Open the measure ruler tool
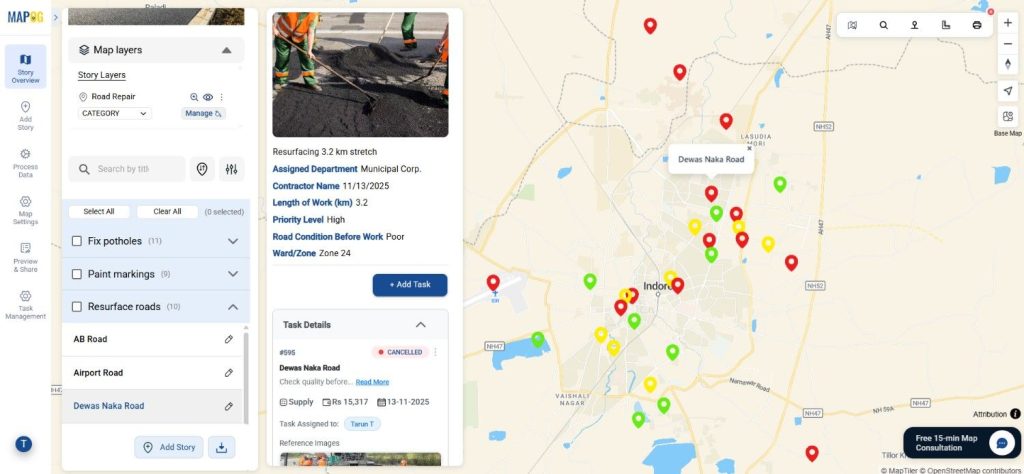The image size is (1024, 474). pos(946,25)
